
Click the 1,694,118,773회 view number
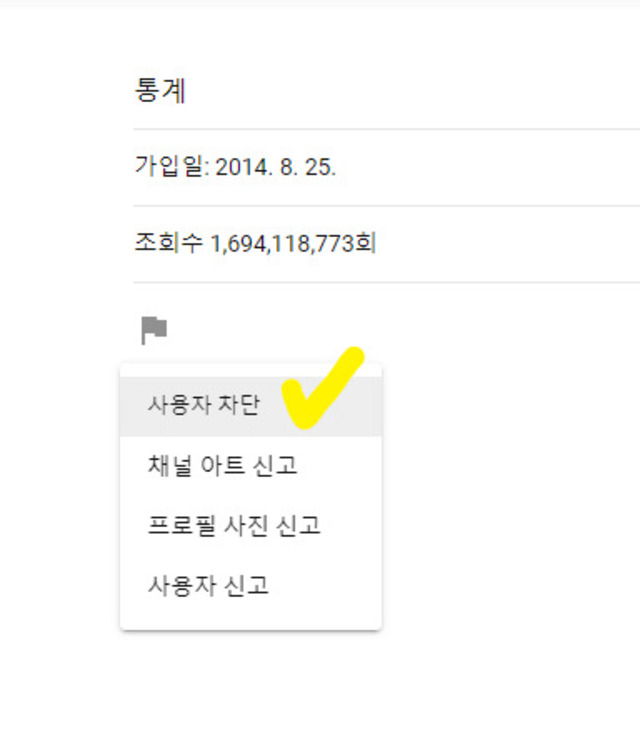pos(293,243)
